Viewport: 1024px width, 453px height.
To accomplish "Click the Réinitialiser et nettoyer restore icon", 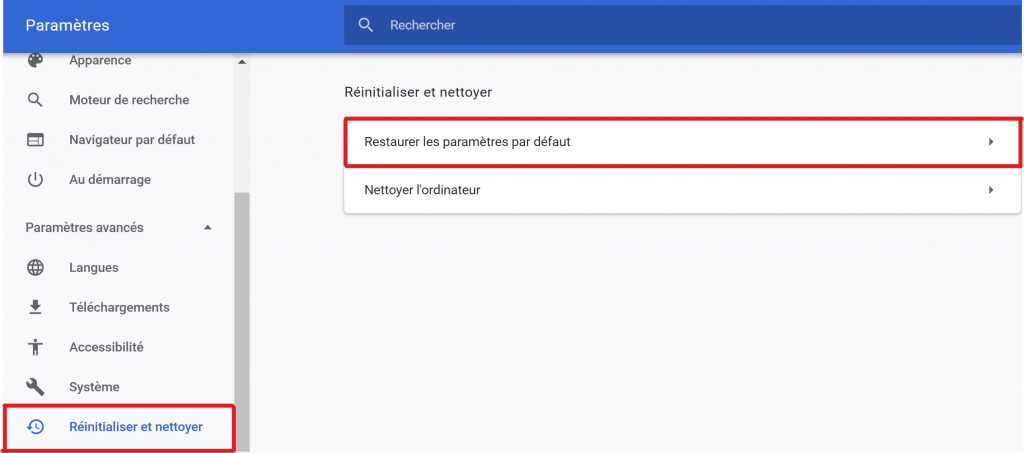I will (x=35, y=427).
